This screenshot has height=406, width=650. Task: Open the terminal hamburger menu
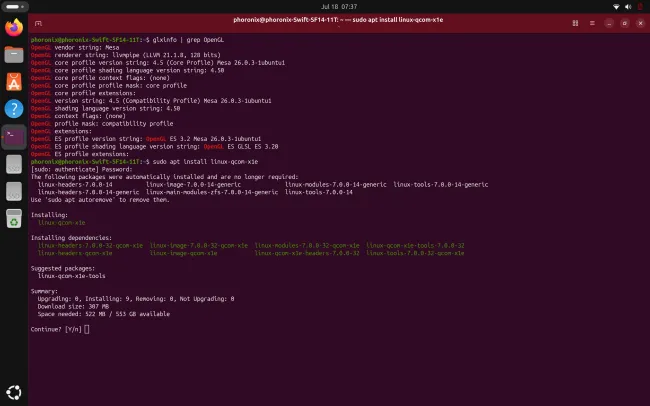(x=592, y=23)
